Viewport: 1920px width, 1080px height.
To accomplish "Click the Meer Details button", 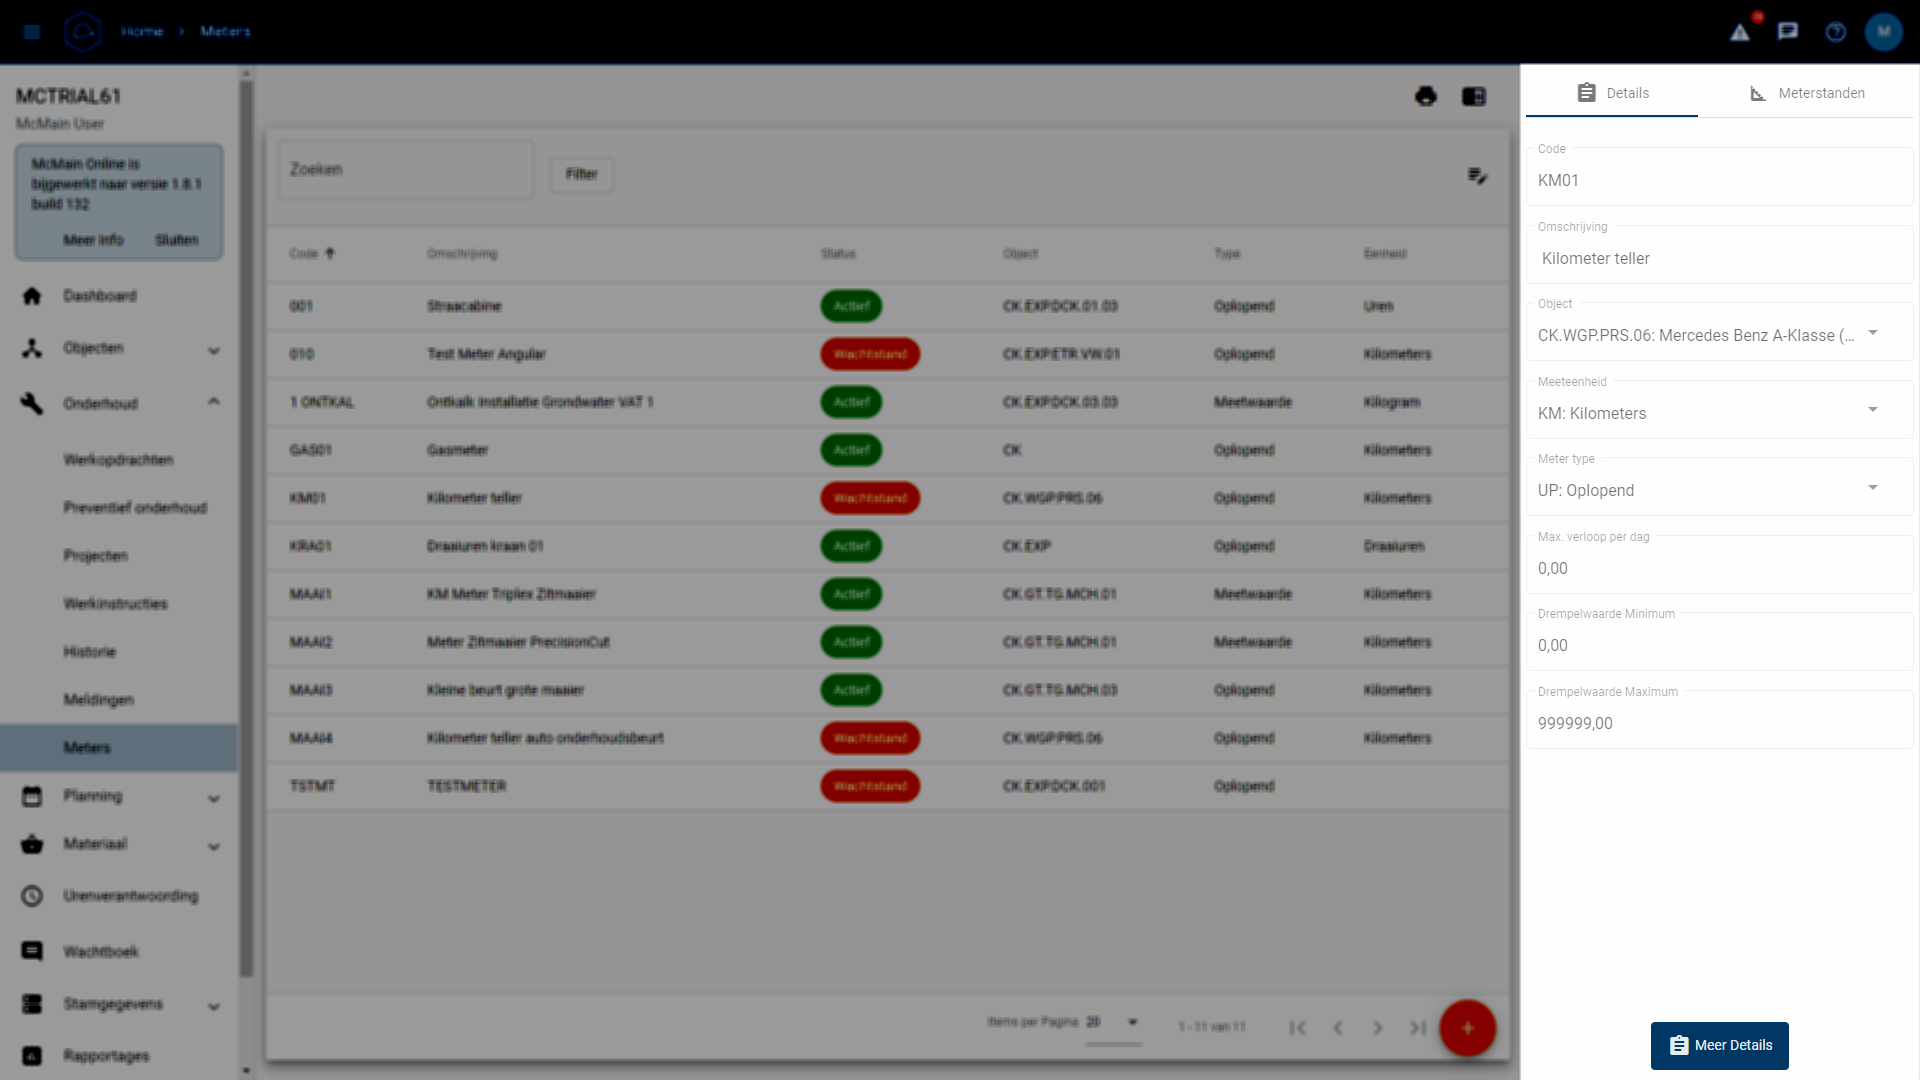I will click(1719, 1045).
